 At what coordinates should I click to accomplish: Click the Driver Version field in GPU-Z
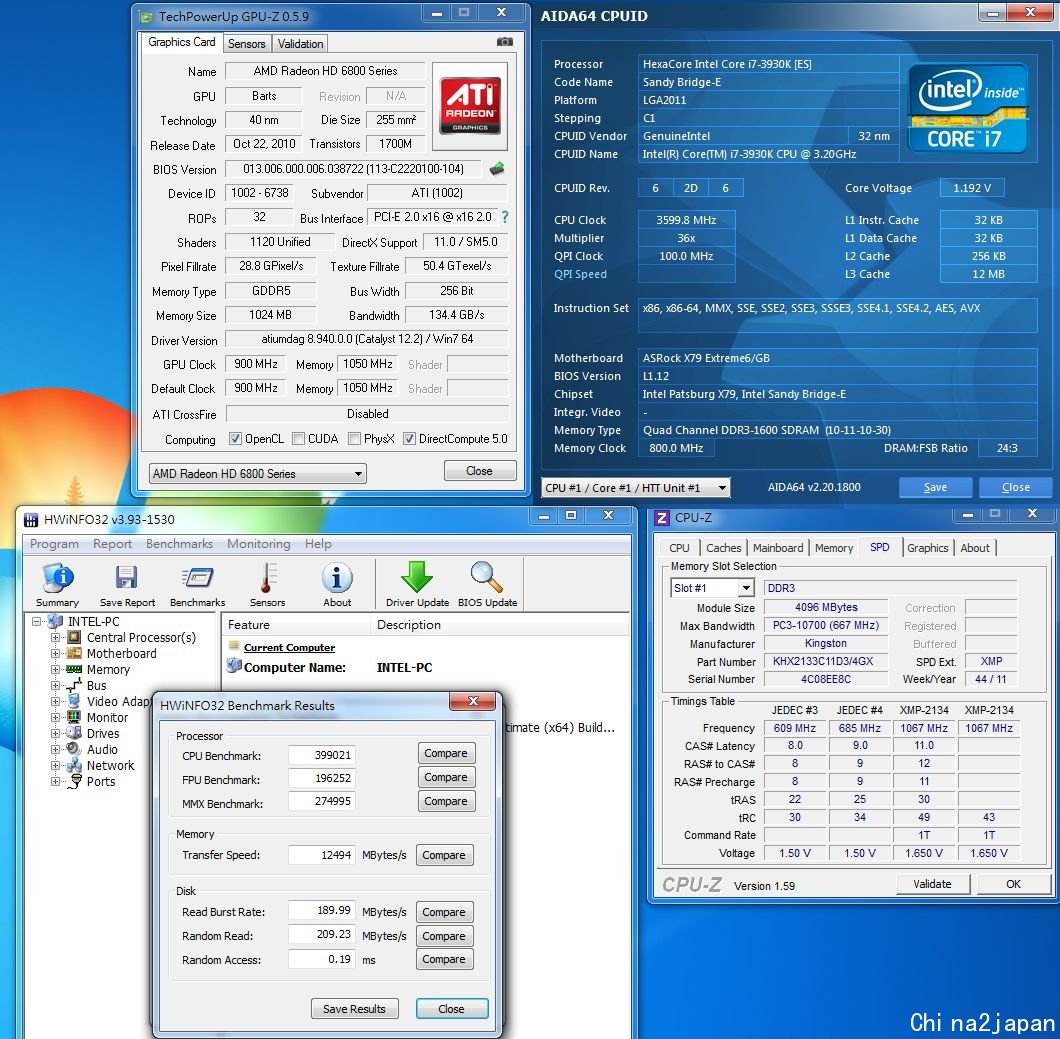pyautogui.click(x=367, y=339)
